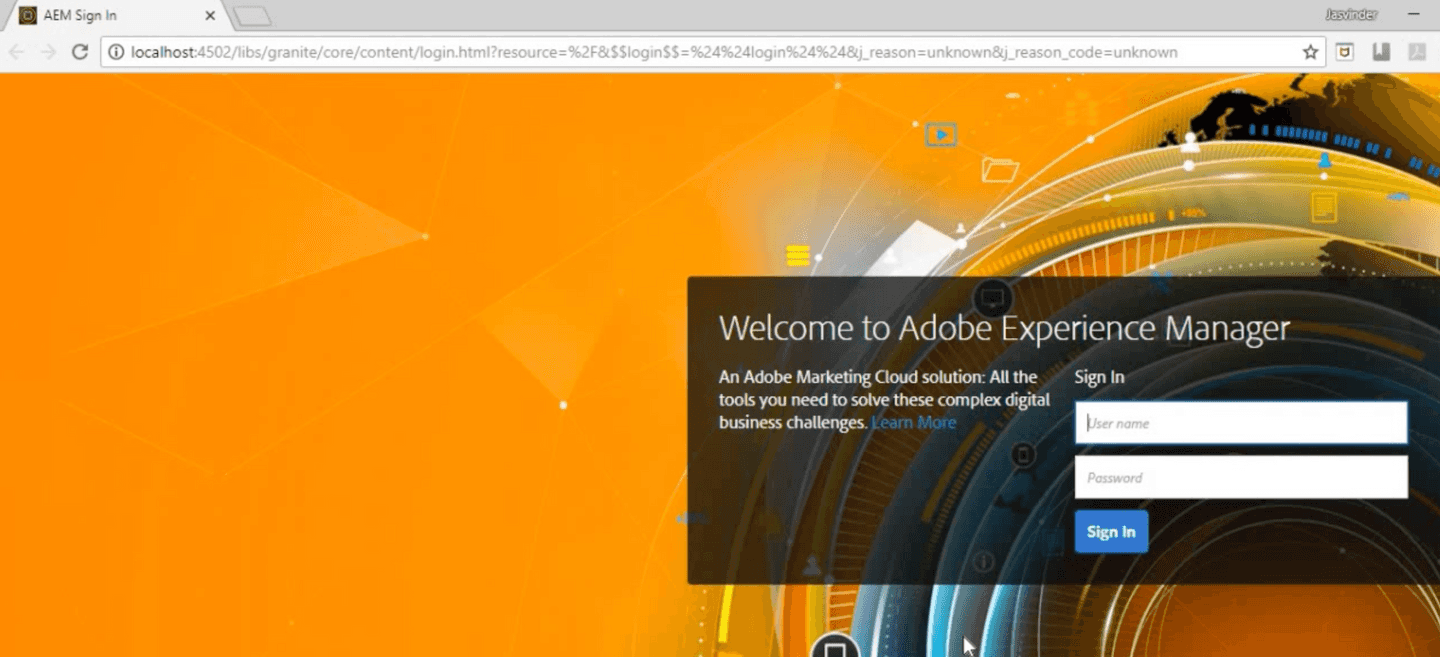Image resolution: width=1440 pixels, height=657 pixels.
Task: Open the Learn More link
Action: (913, 422)
